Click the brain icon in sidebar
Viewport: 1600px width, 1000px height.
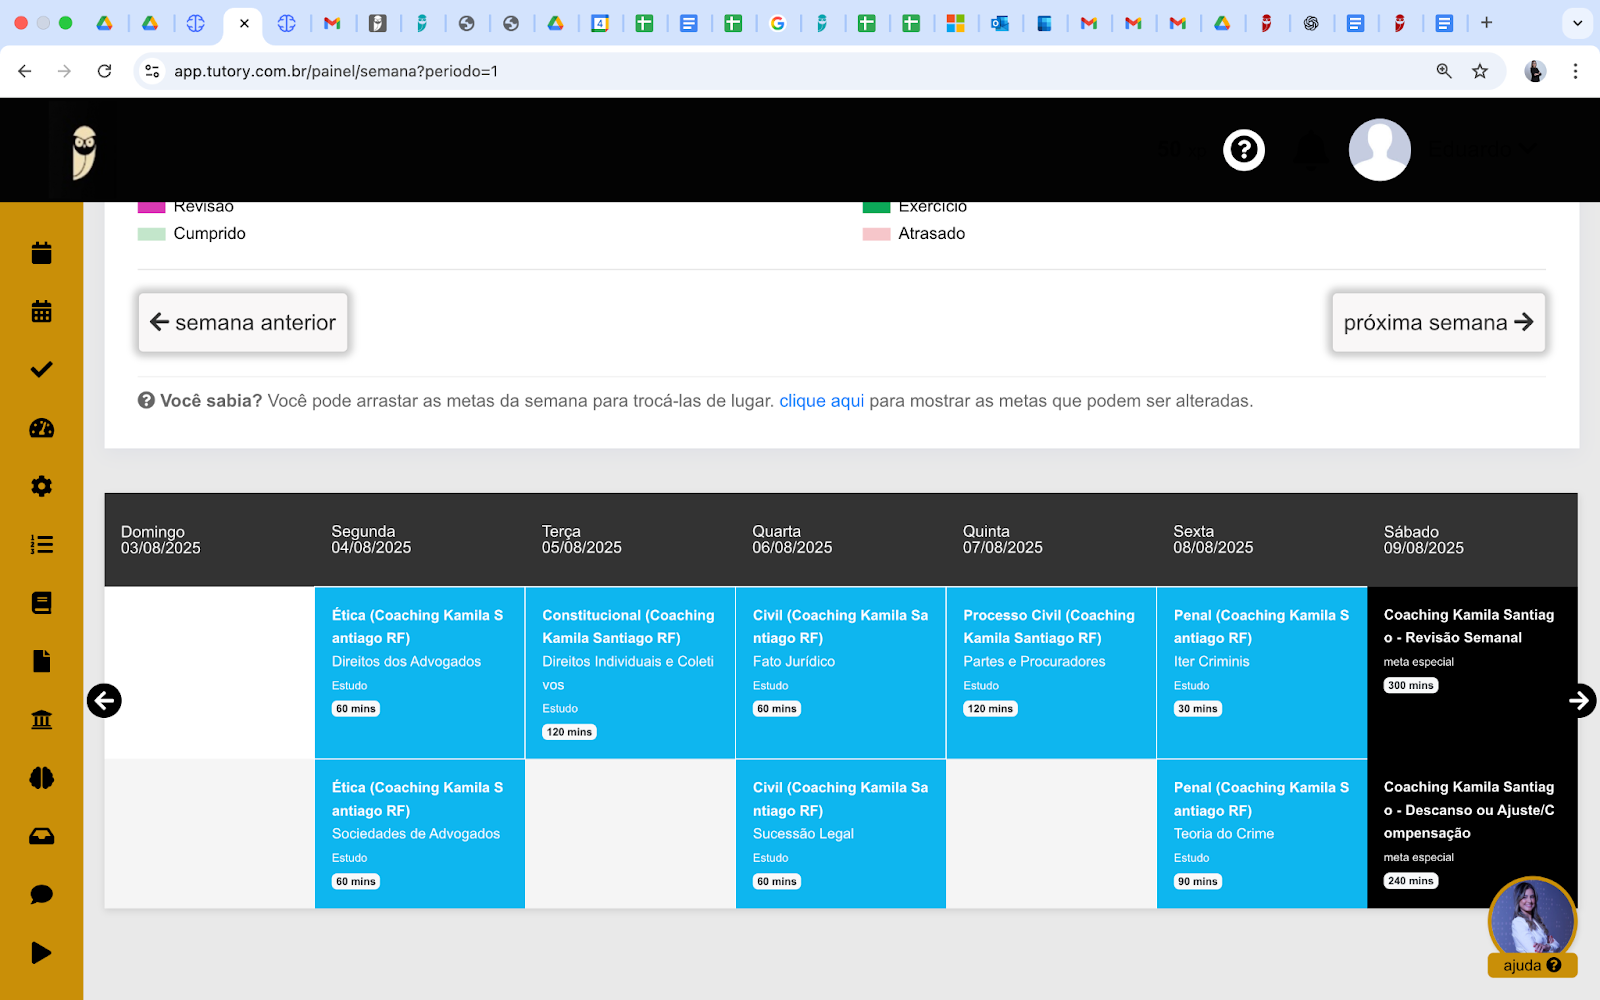[41, 778]
